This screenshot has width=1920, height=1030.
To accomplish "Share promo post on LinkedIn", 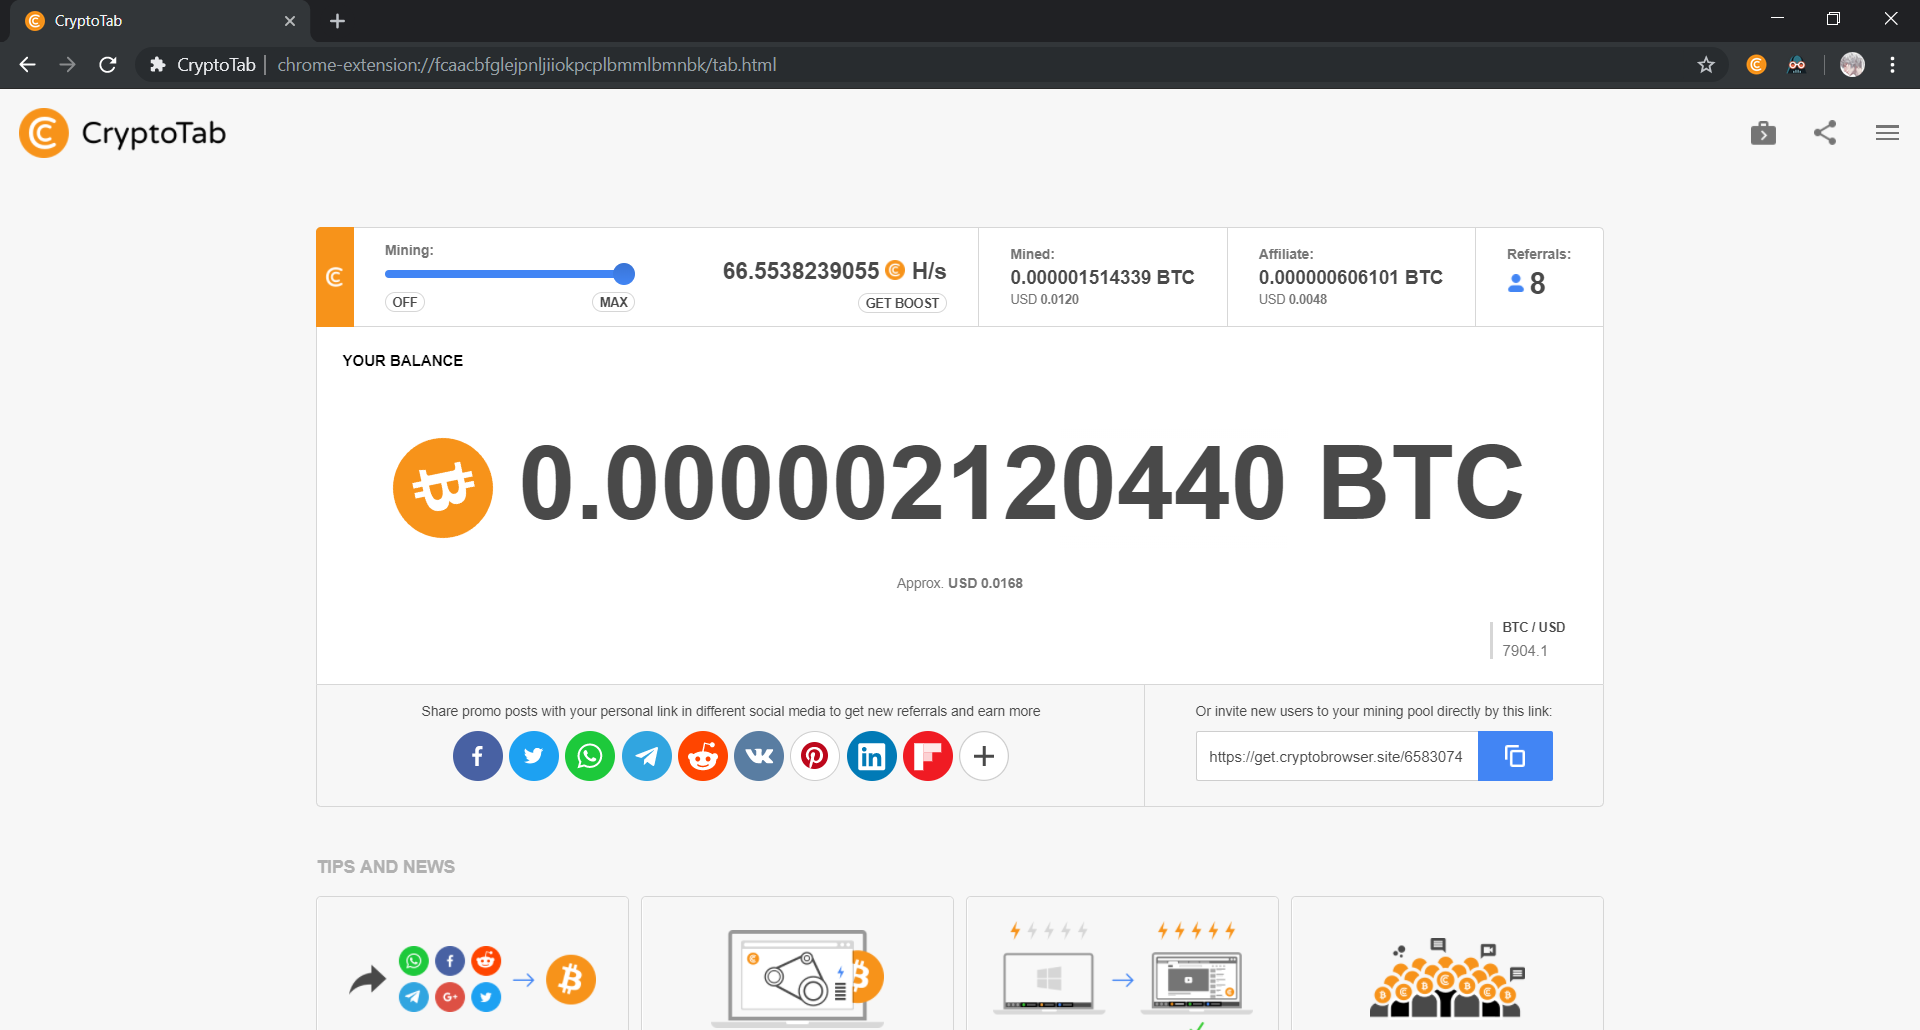I will (872, 756).
